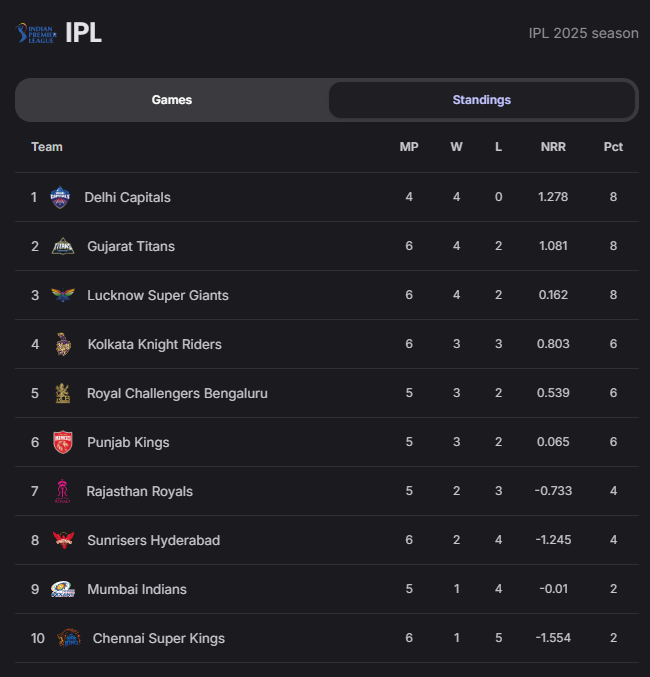Click the Punjab Kings team logo

coord(63,442)
